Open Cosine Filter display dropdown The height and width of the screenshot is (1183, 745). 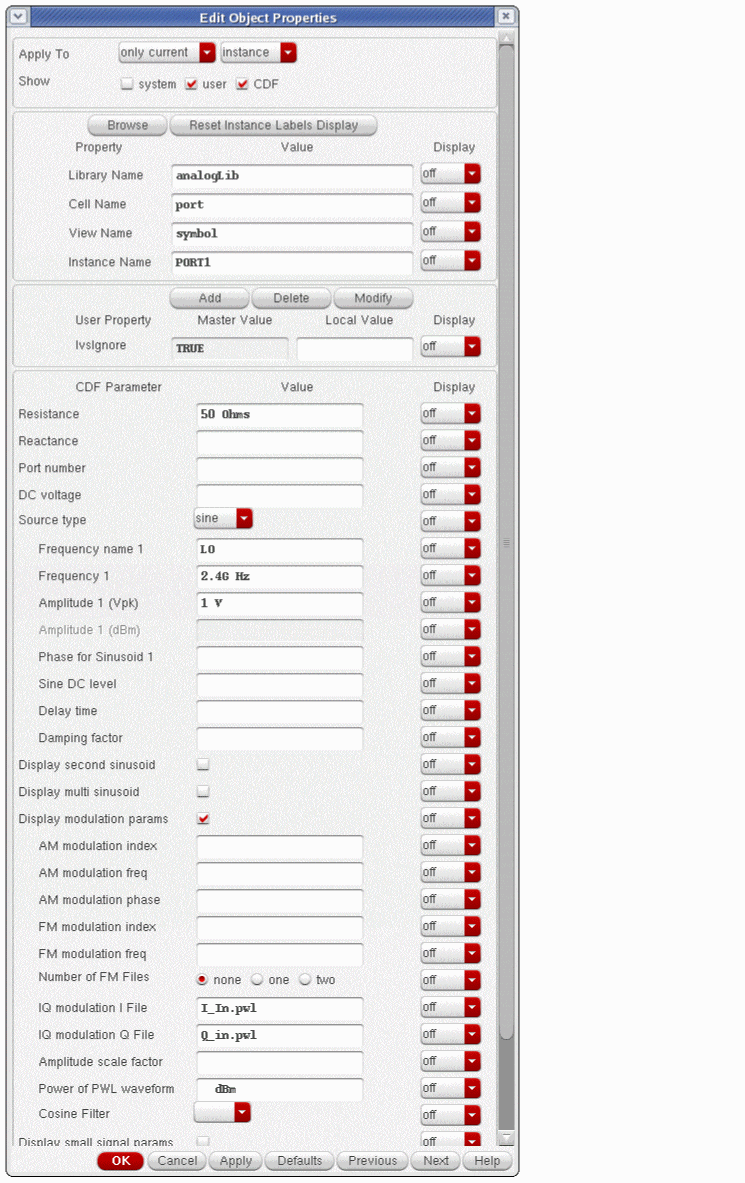(451, 1115)
